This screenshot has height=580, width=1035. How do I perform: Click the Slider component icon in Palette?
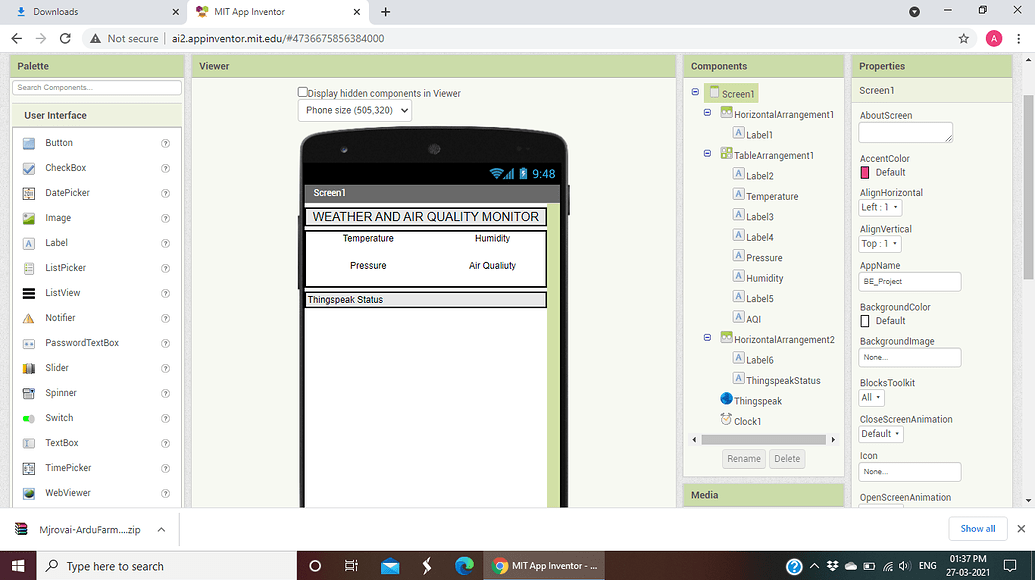pos(29,368)
